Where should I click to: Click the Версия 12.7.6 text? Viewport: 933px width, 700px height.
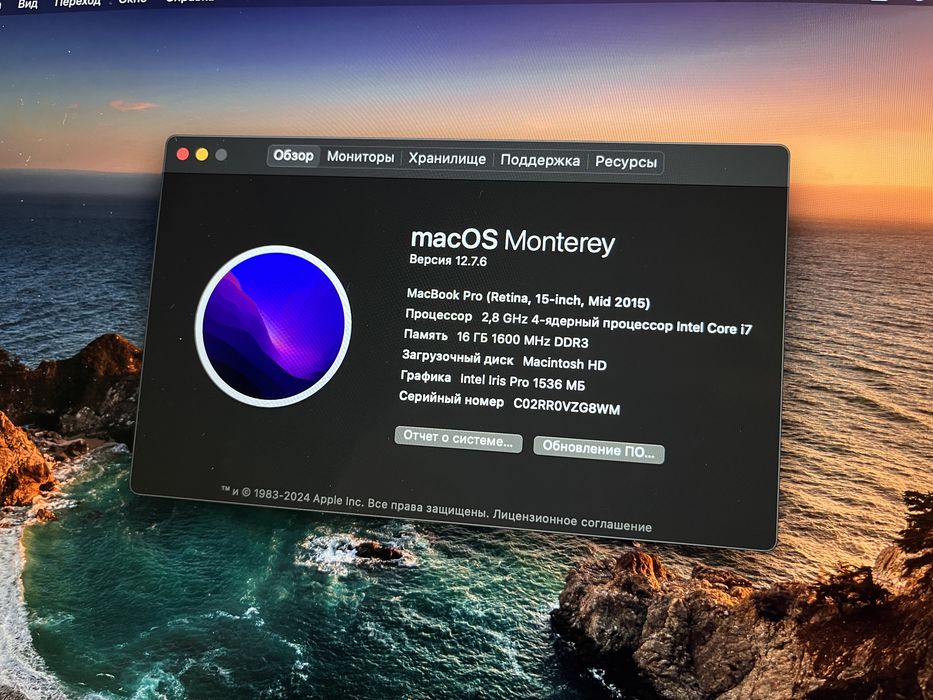[x=448, y=260]
